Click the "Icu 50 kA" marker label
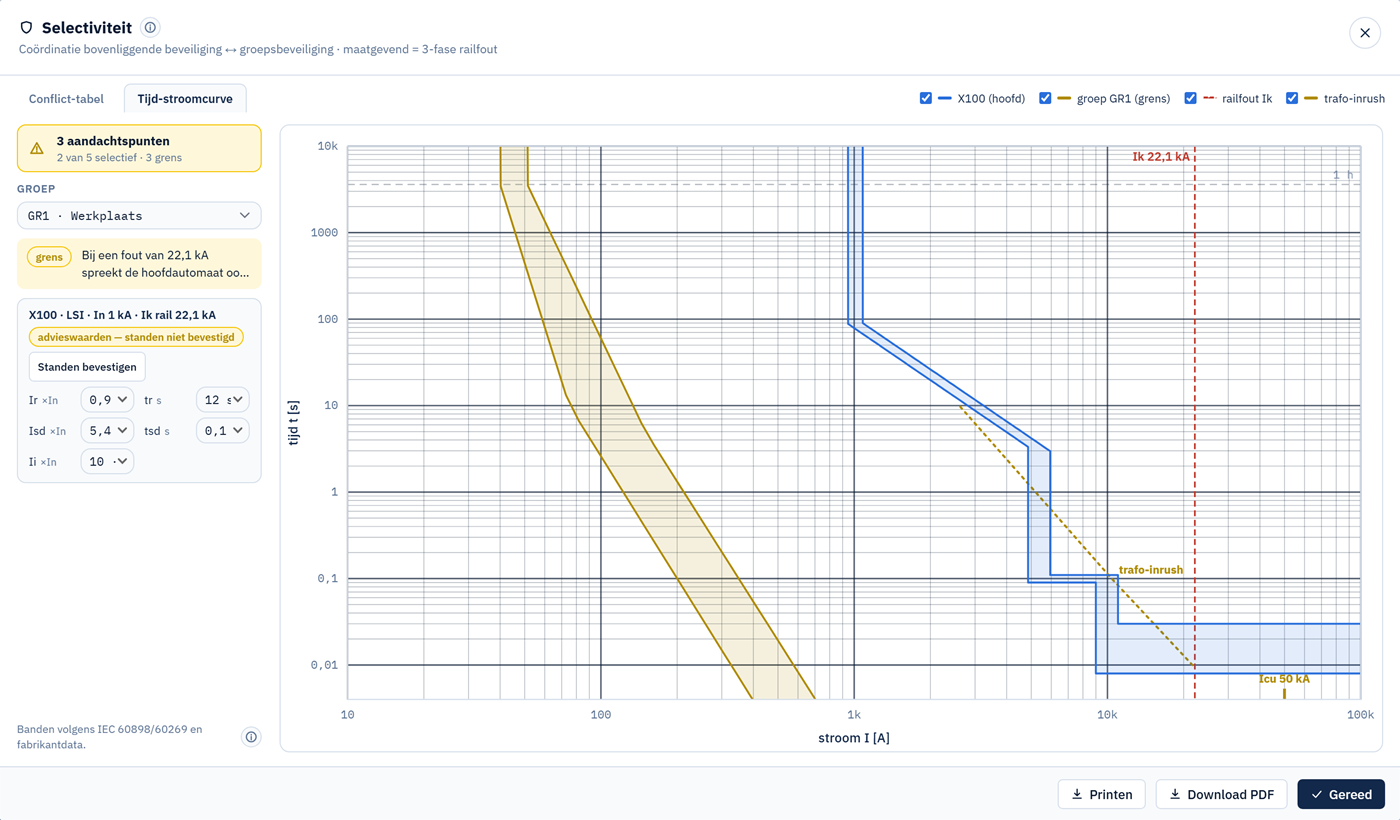This screenshot has height=820, width=1400. [x=1284, y=679]
